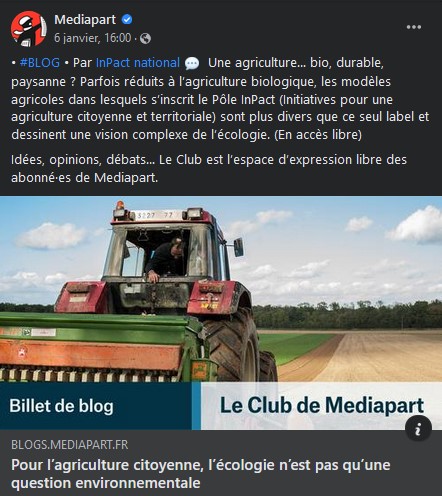
Task: Open the three-dots post options menu
Action: point(414,27)
